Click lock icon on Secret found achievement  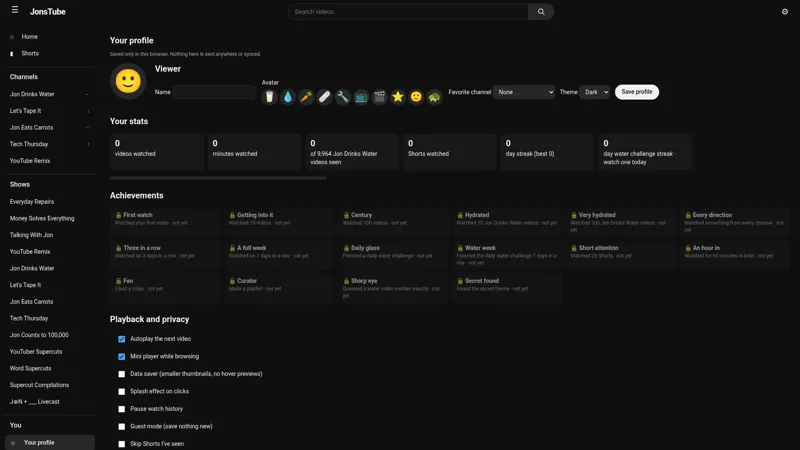click(x=460, y=281)
